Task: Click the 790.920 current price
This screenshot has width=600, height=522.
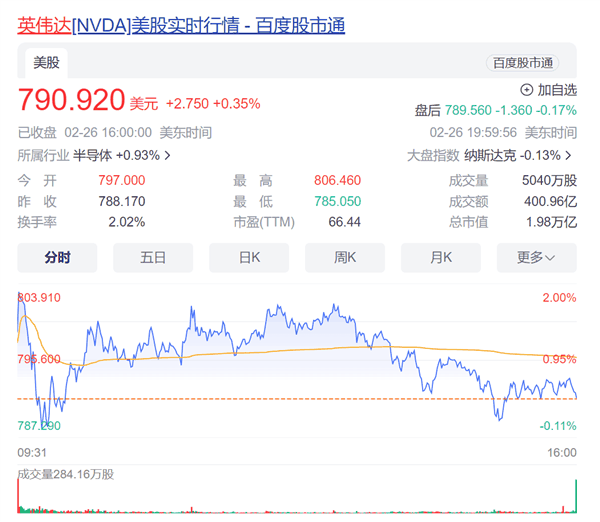Action: [x=72, y=100]
